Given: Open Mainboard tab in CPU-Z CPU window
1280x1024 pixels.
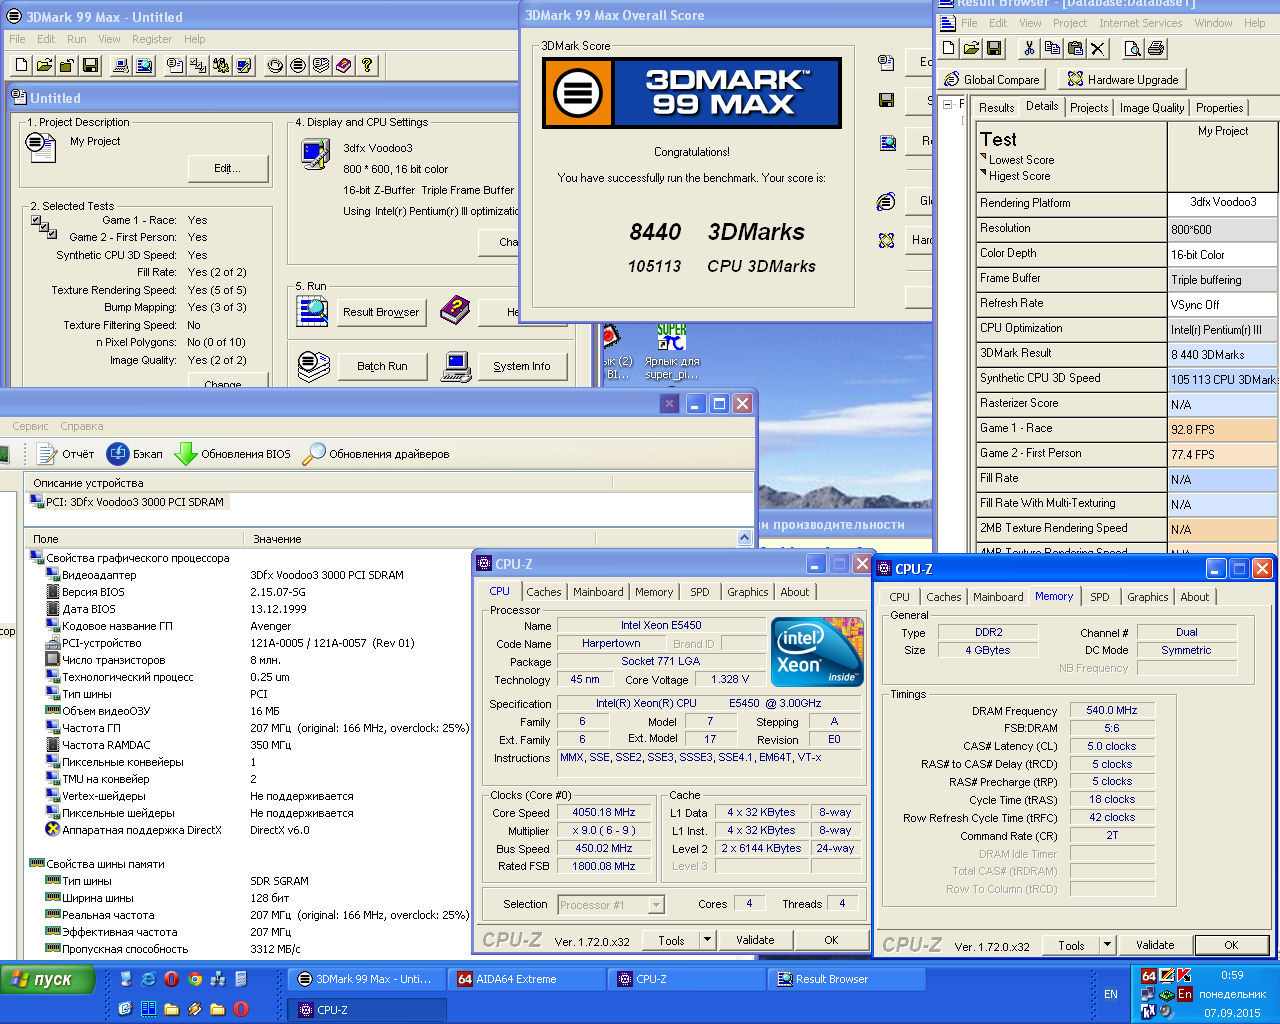Looking at the screenshot, I should 598,592.
